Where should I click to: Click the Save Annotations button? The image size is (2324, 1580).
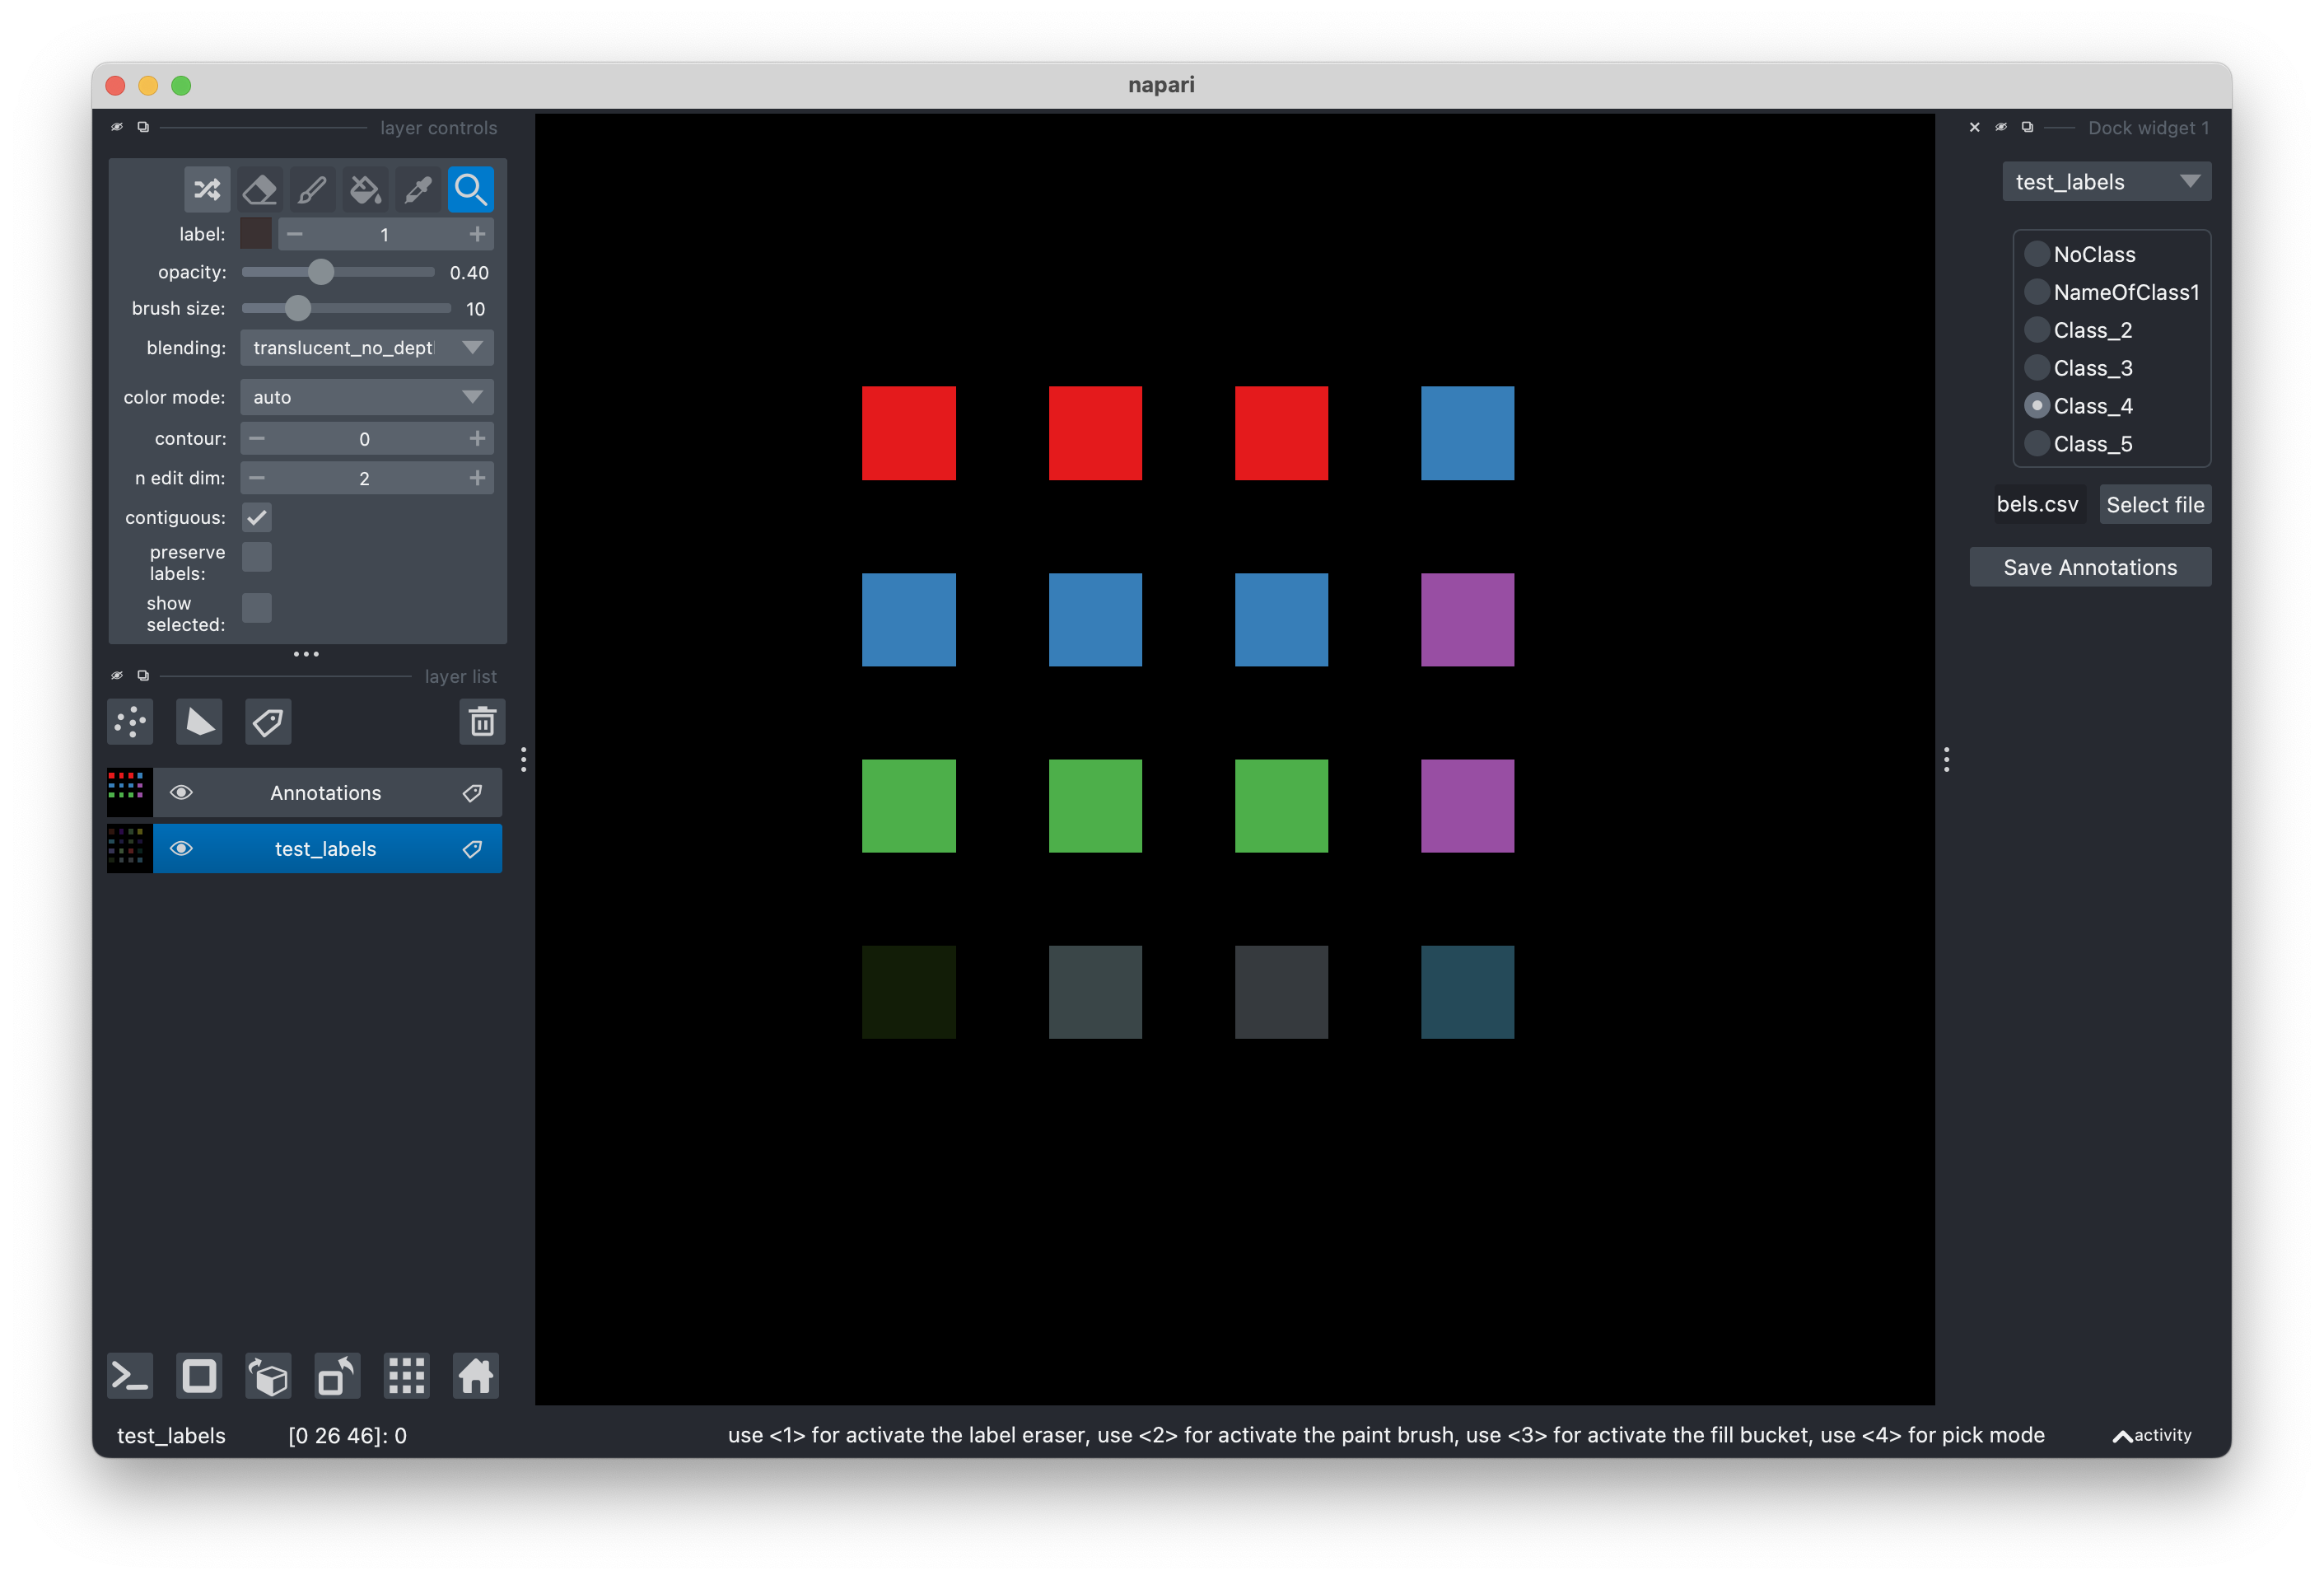point(2089,566)
